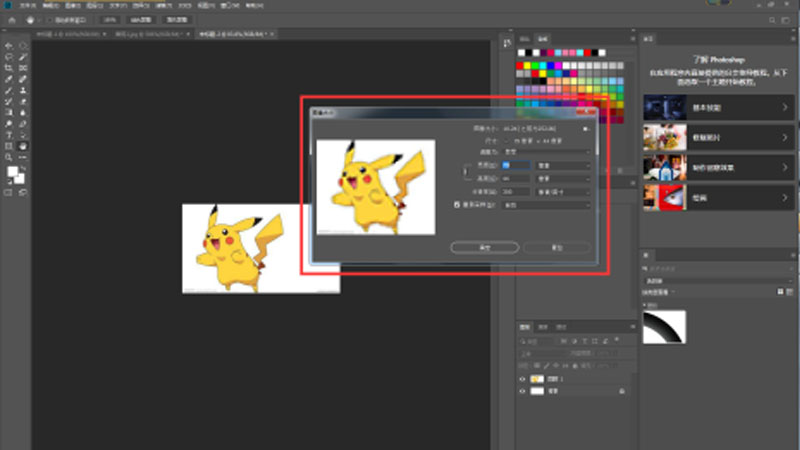Pick the red swatch in Swatches grid

(519, 66)
